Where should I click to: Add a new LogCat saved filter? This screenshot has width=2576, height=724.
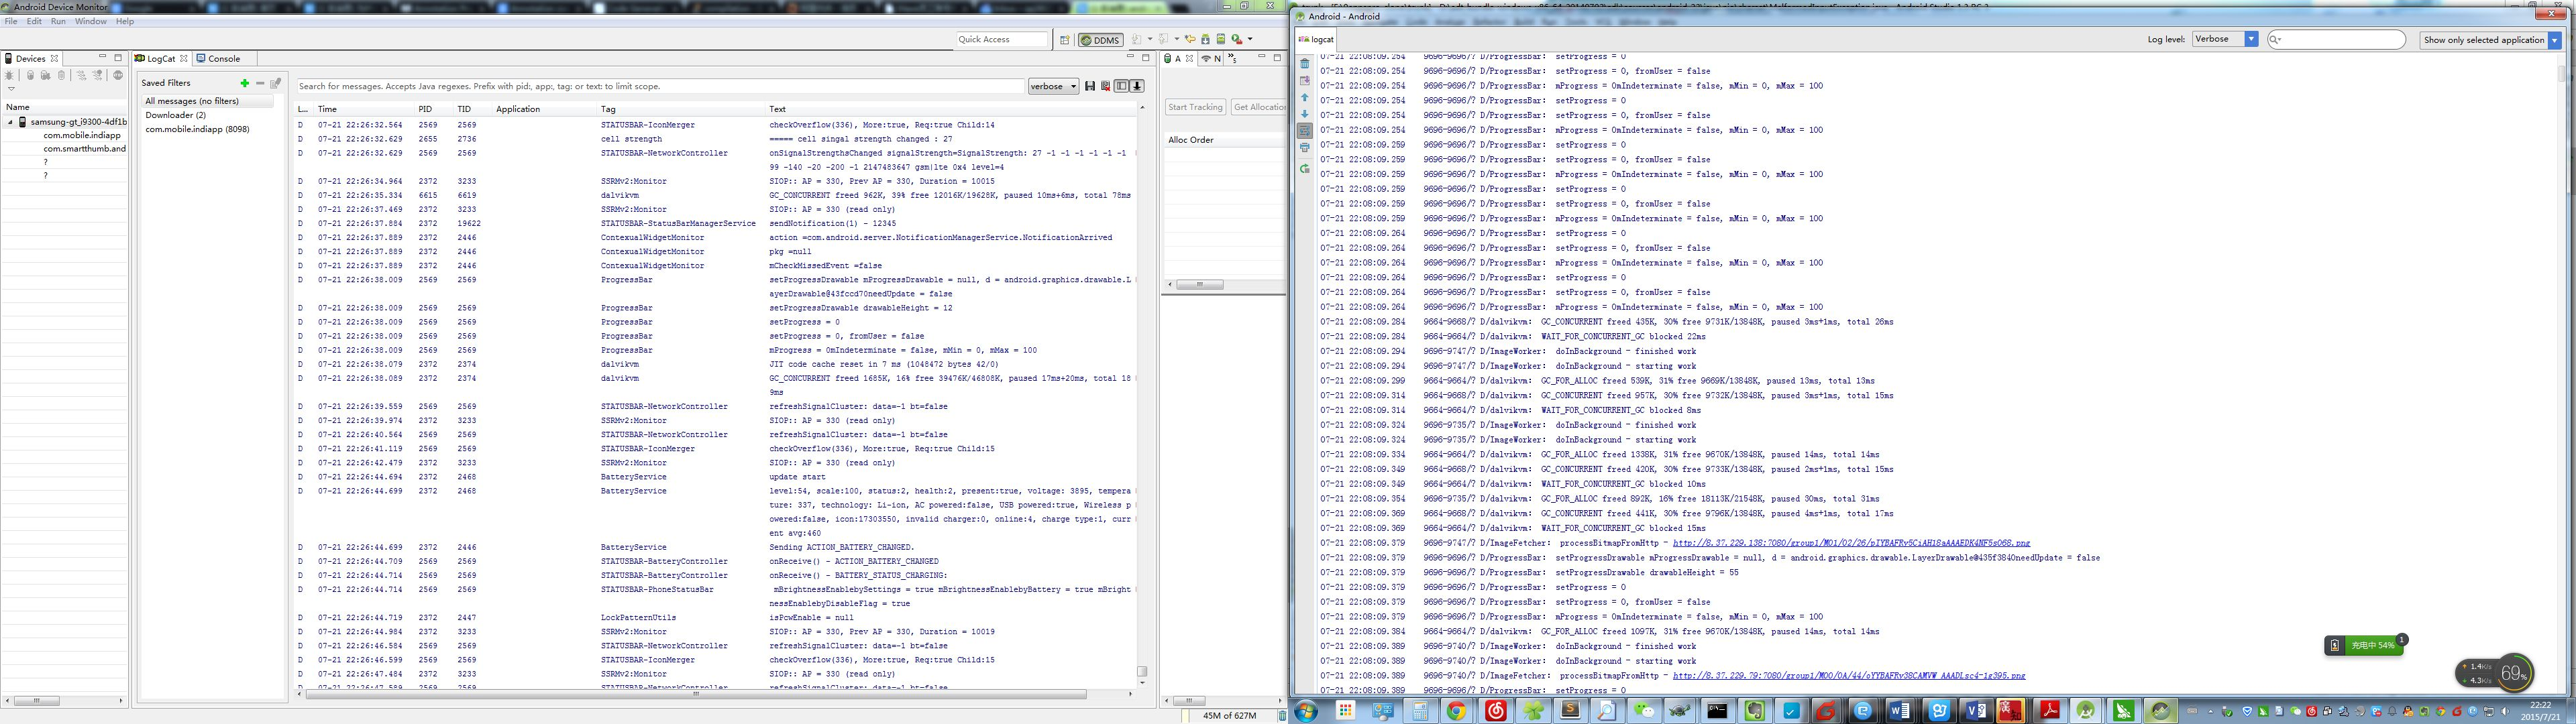[x=244, y=83]
